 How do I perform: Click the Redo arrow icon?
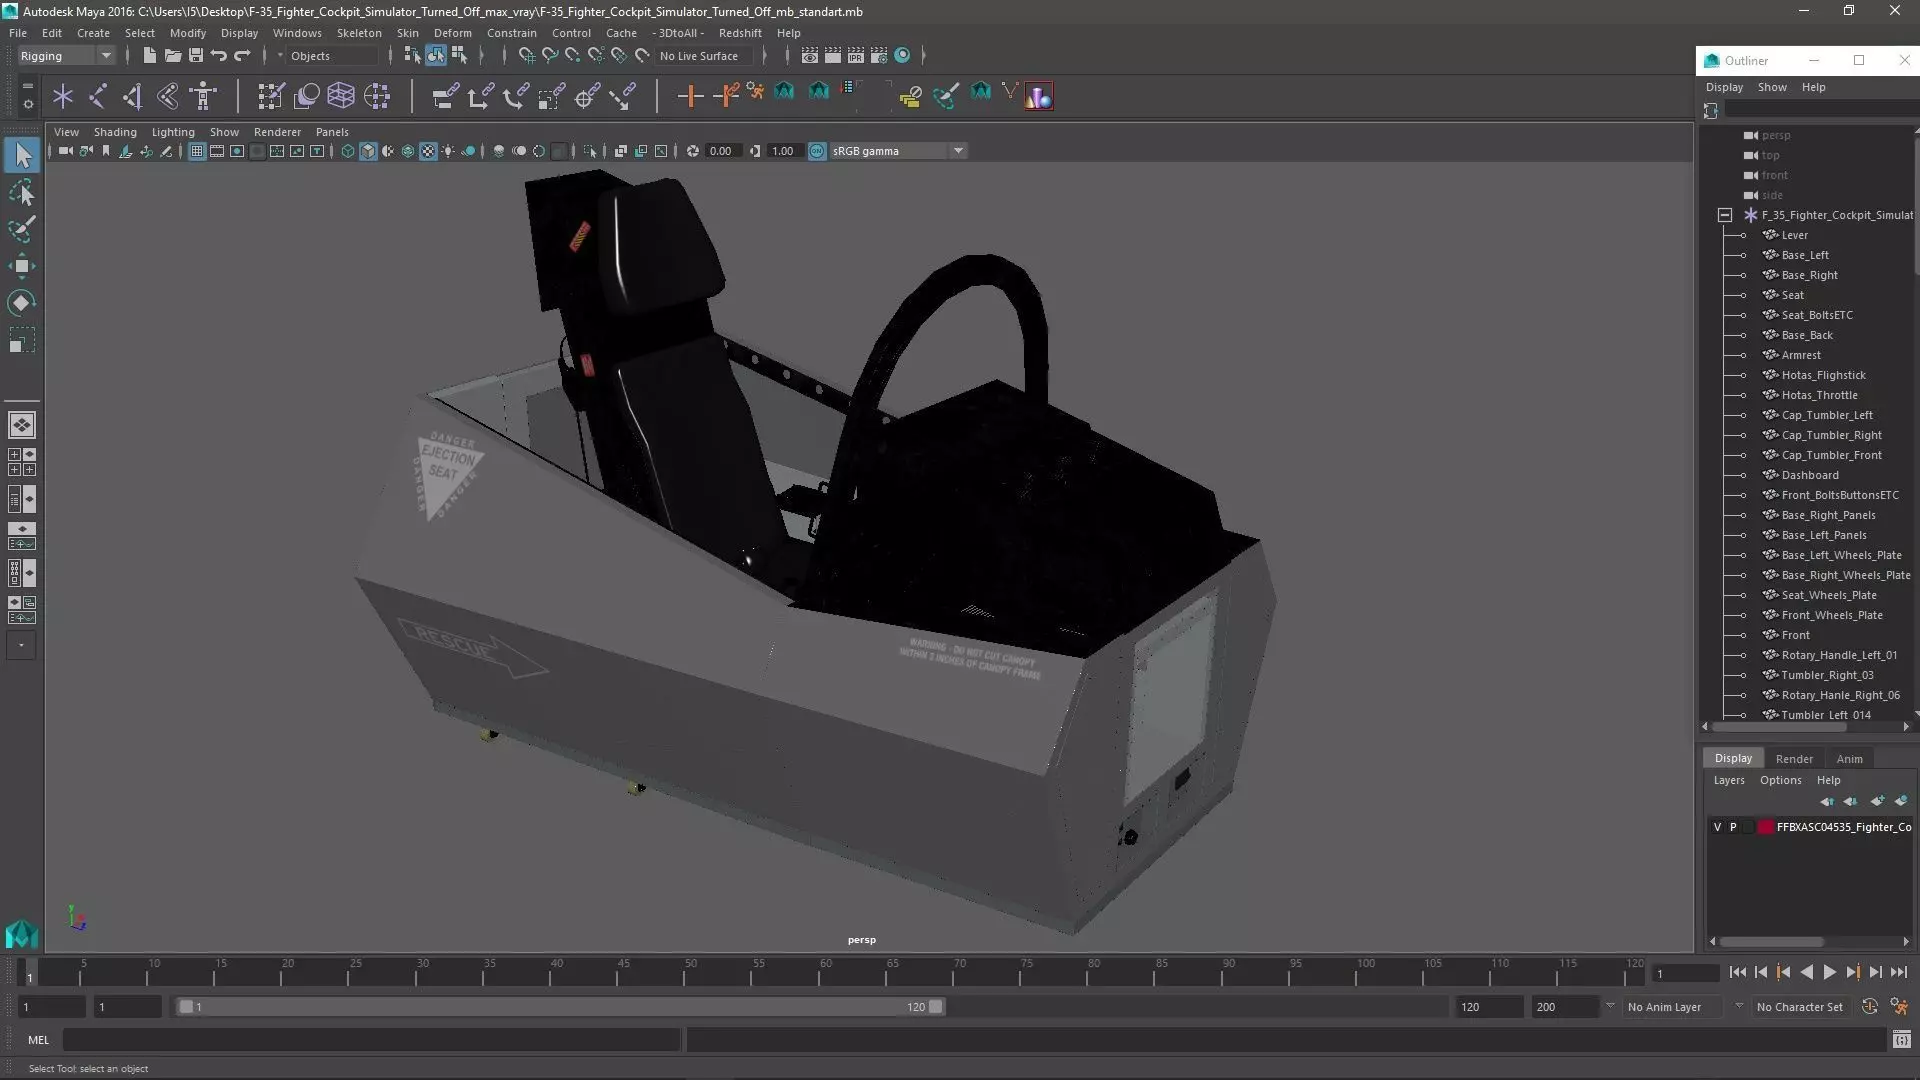coord(242,56)
